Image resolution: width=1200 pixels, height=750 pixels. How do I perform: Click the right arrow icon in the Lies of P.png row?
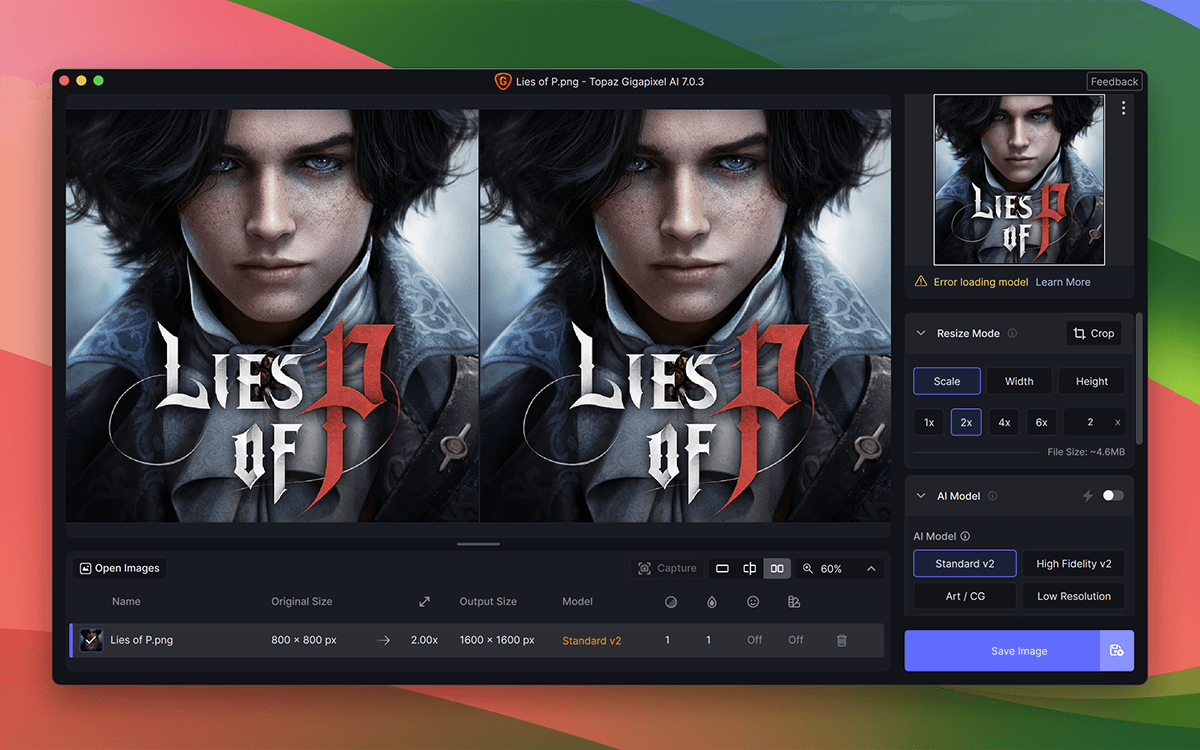click(x=383, y=640)
